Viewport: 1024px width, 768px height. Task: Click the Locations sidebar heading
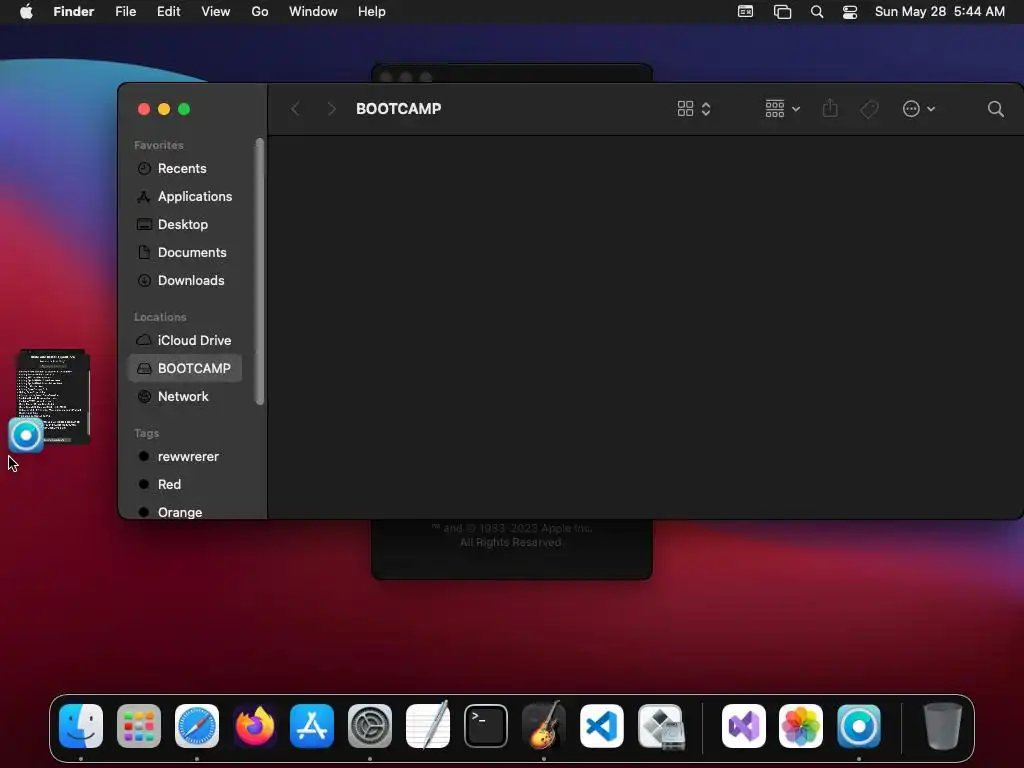pos(160,317)
